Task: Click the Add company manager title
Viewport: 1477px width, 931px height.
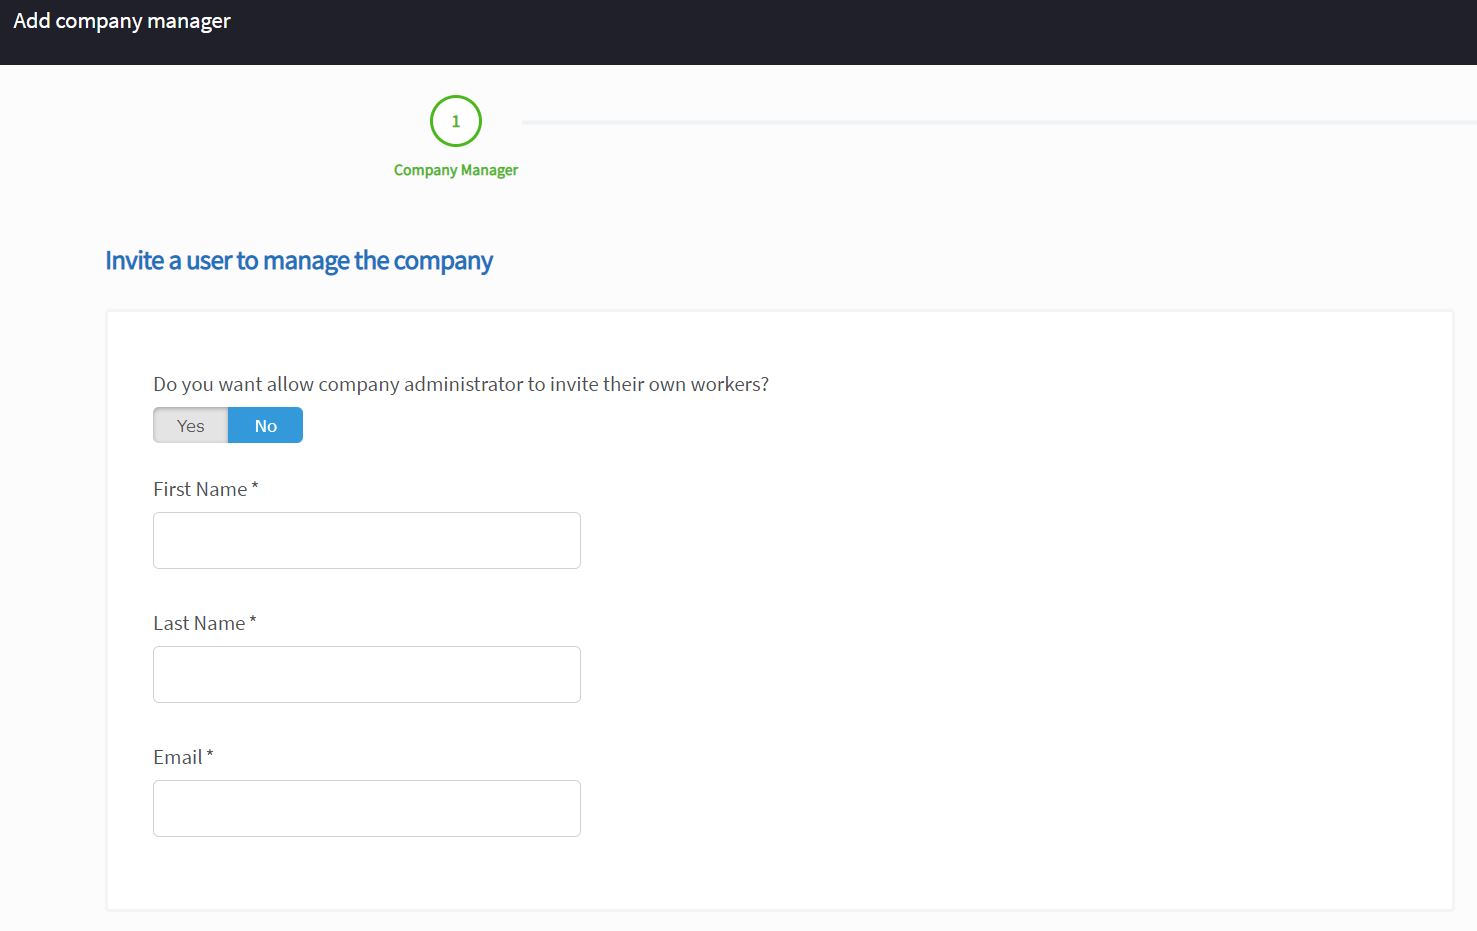Action: pos(122,21)
